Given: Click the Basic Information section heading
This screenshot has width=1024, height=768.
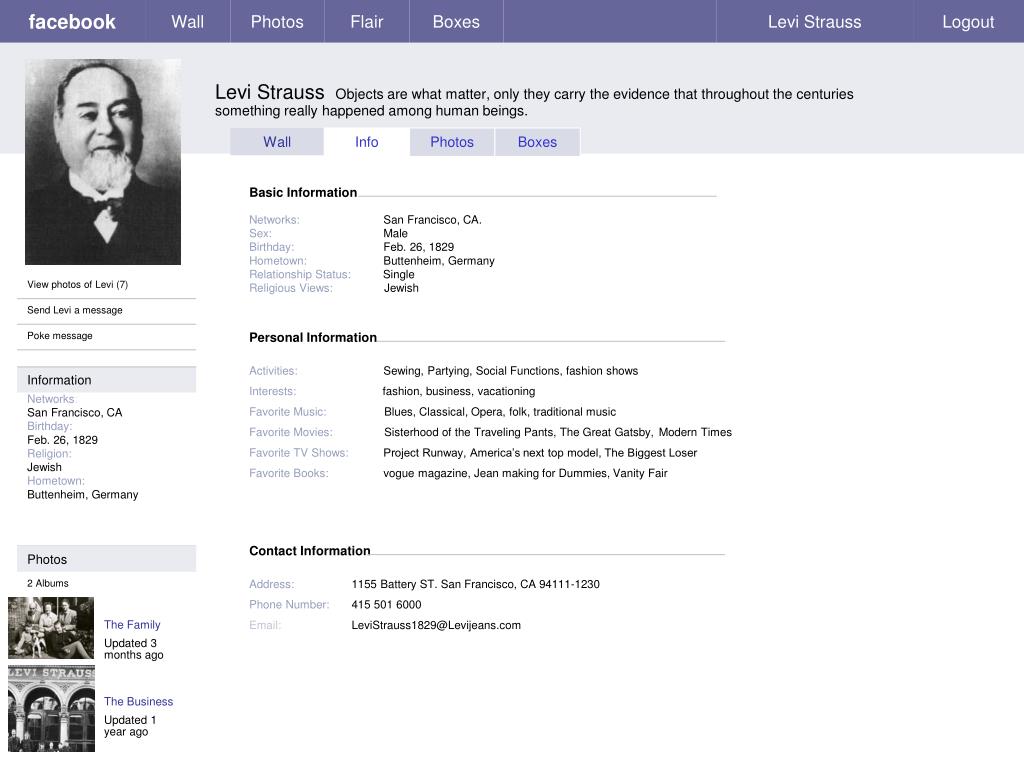Looking at the screenshot, I should (x=303, y=193).
